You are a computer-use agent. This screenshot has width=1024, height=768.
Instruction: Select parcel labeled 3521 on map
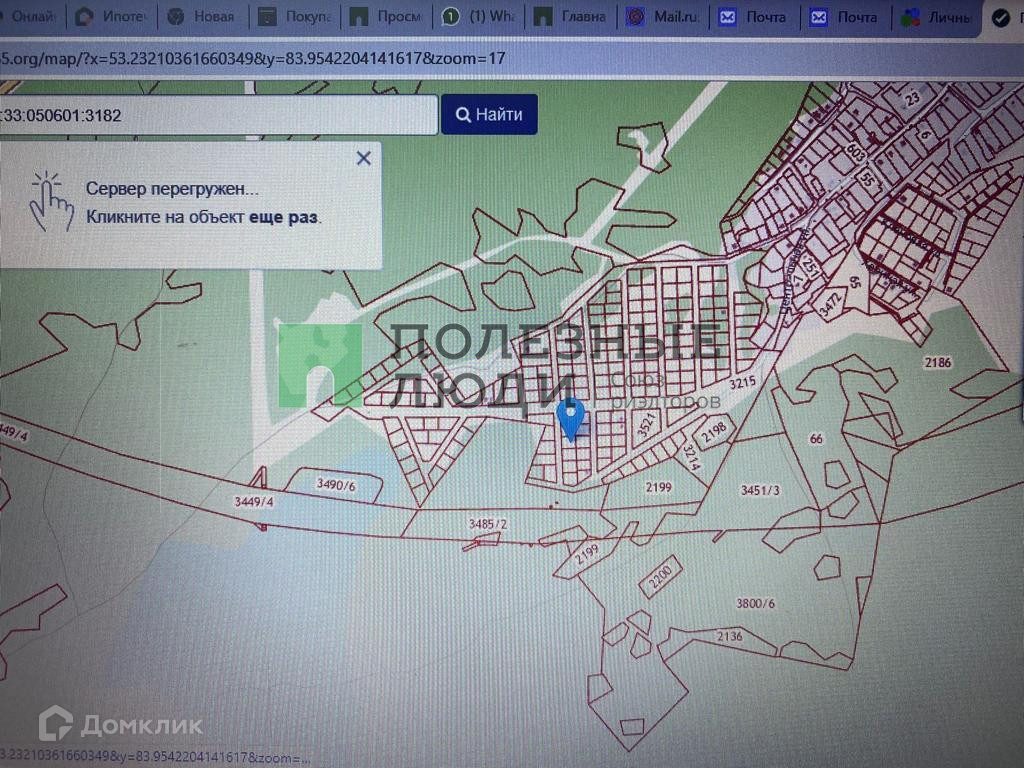pos(646,424)
